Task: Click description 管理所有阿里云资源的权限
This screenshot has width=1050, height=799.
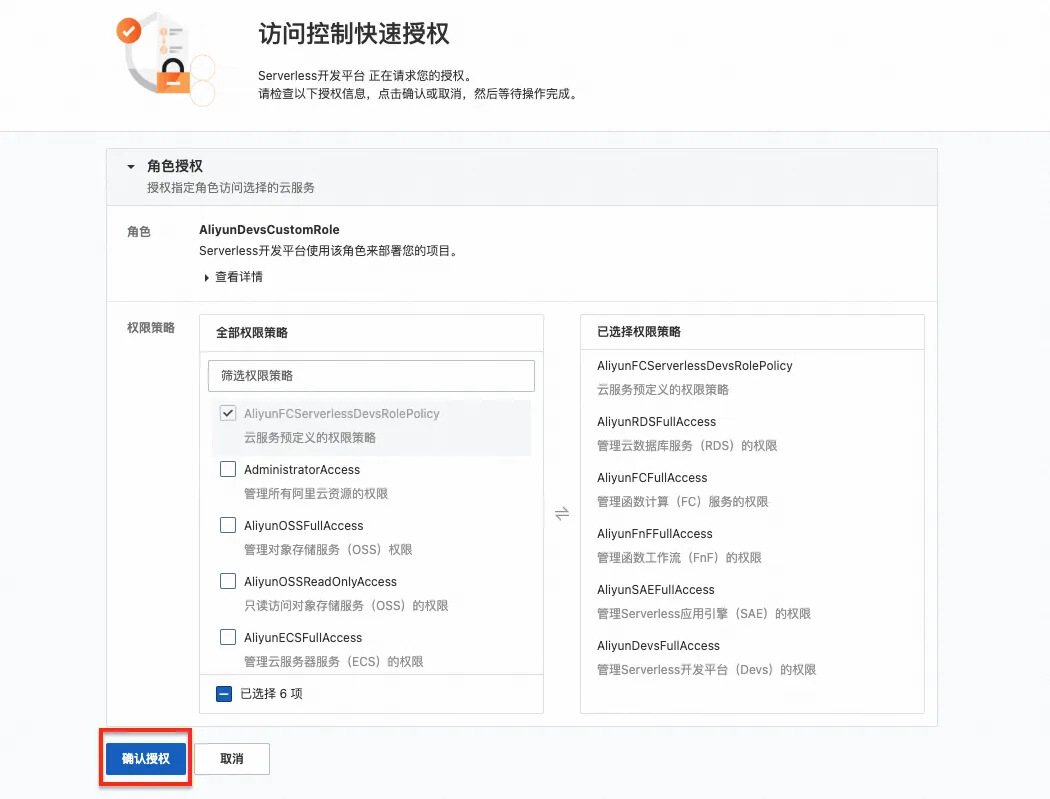Action: (x=316, y=494)
